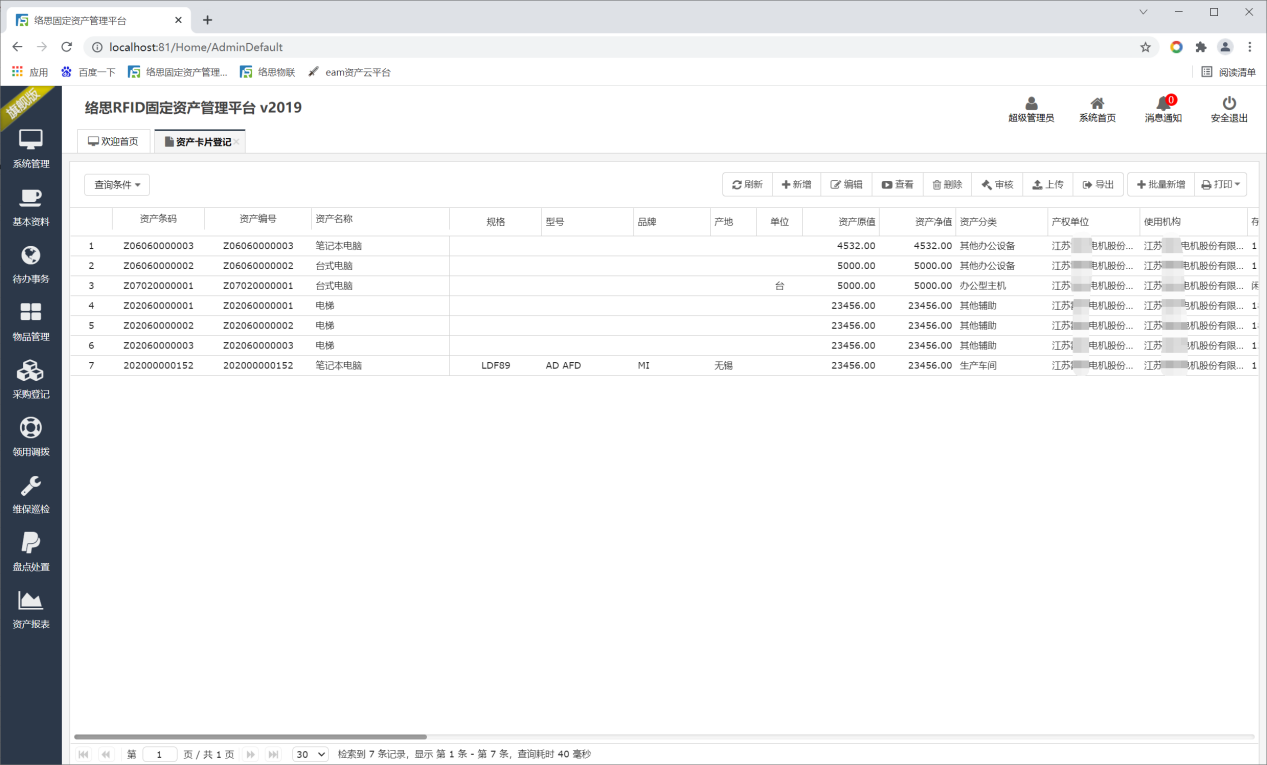Select row with barcode Z02060000001

click(x=665, y=306)
